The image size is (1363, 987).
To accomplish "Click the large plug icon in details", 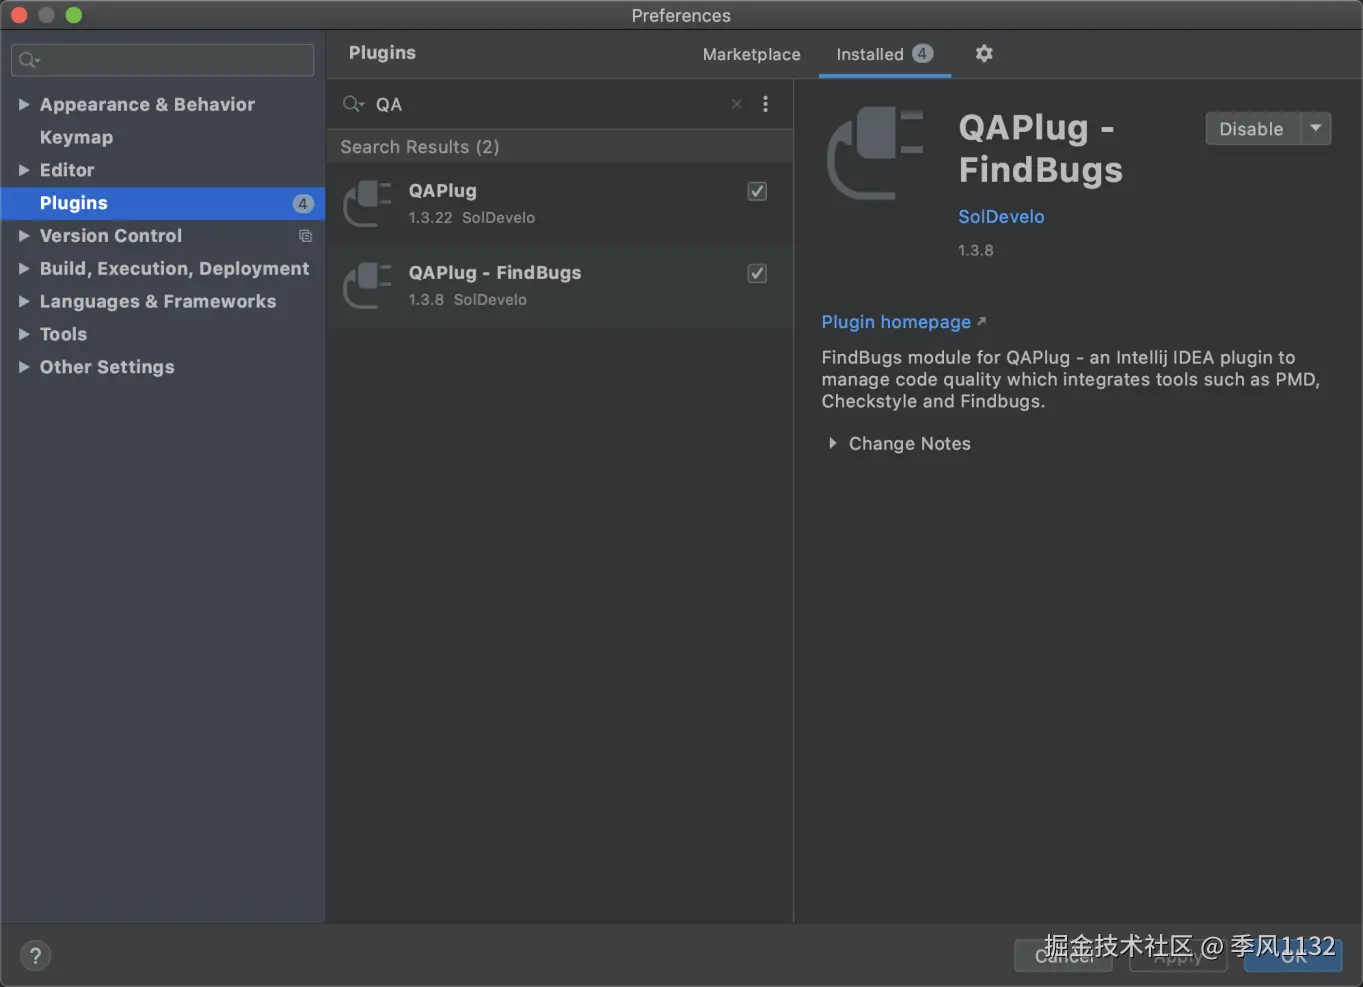I will click(875, 154).
